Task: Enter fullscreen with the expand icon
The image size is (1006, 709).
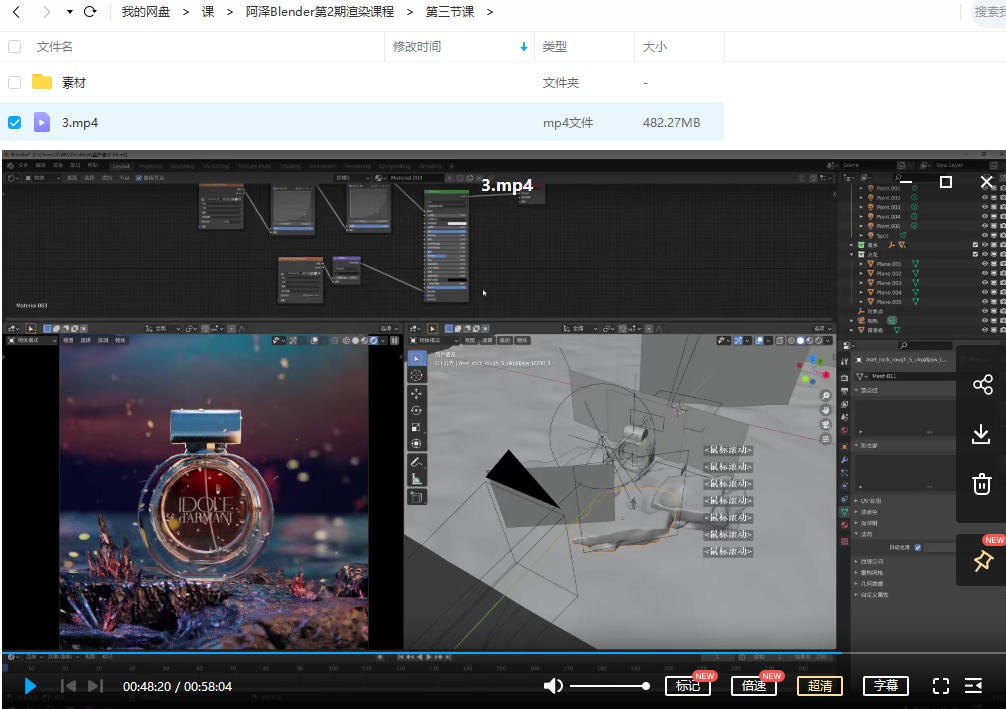Action: pos(940,686)
